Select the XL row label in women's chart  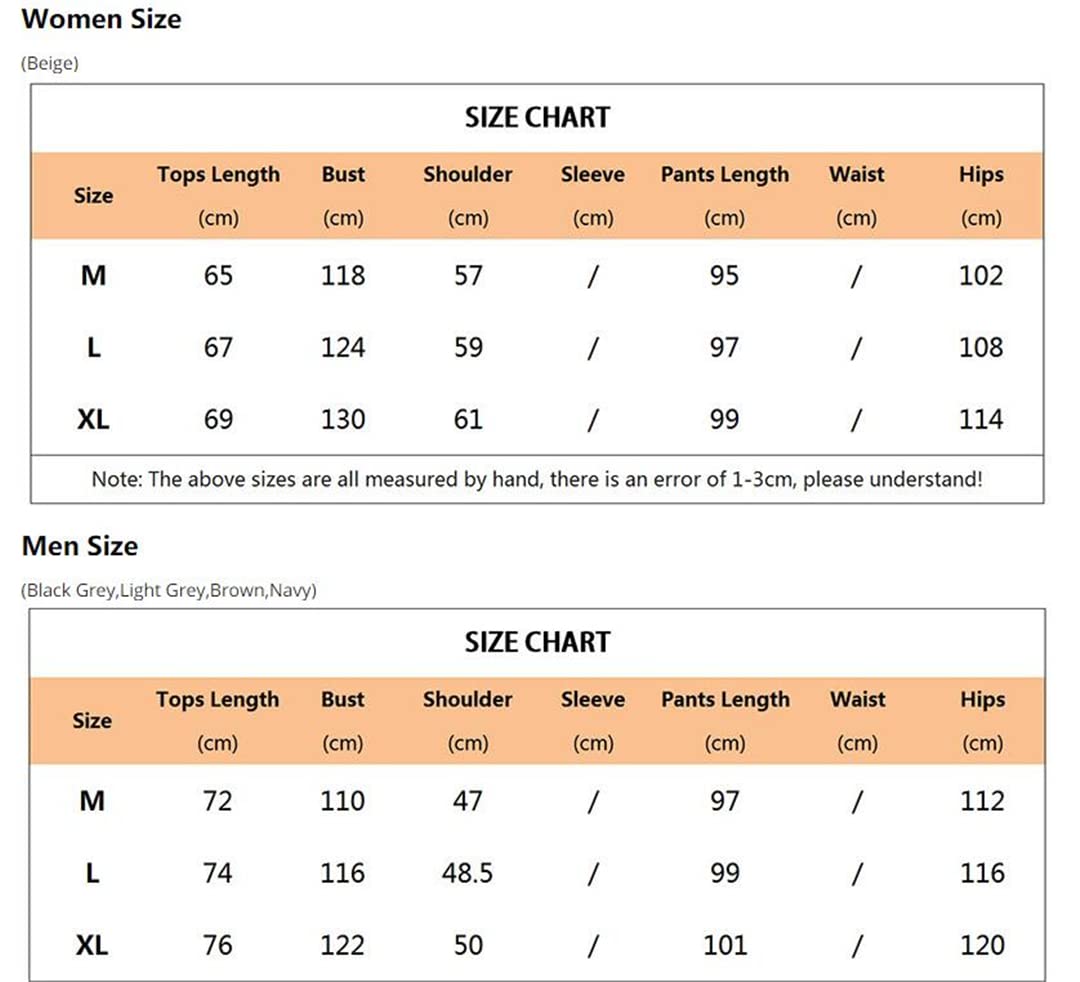click(93, 419)
